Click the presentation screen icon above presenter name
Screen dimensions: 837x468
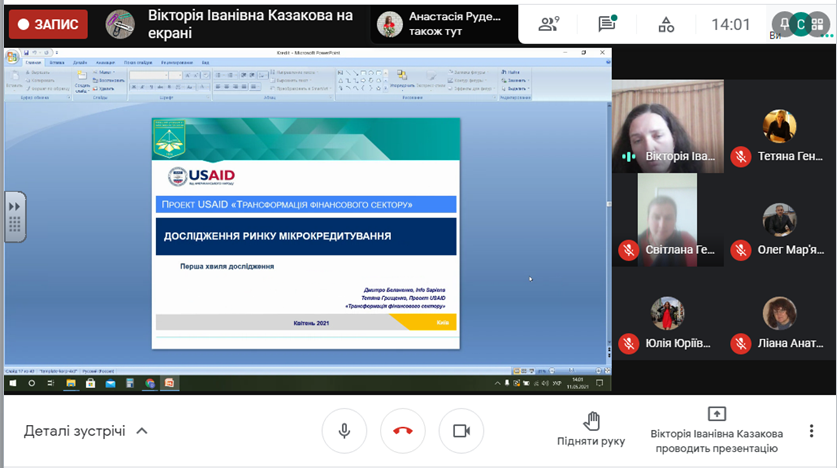point(716,414)
